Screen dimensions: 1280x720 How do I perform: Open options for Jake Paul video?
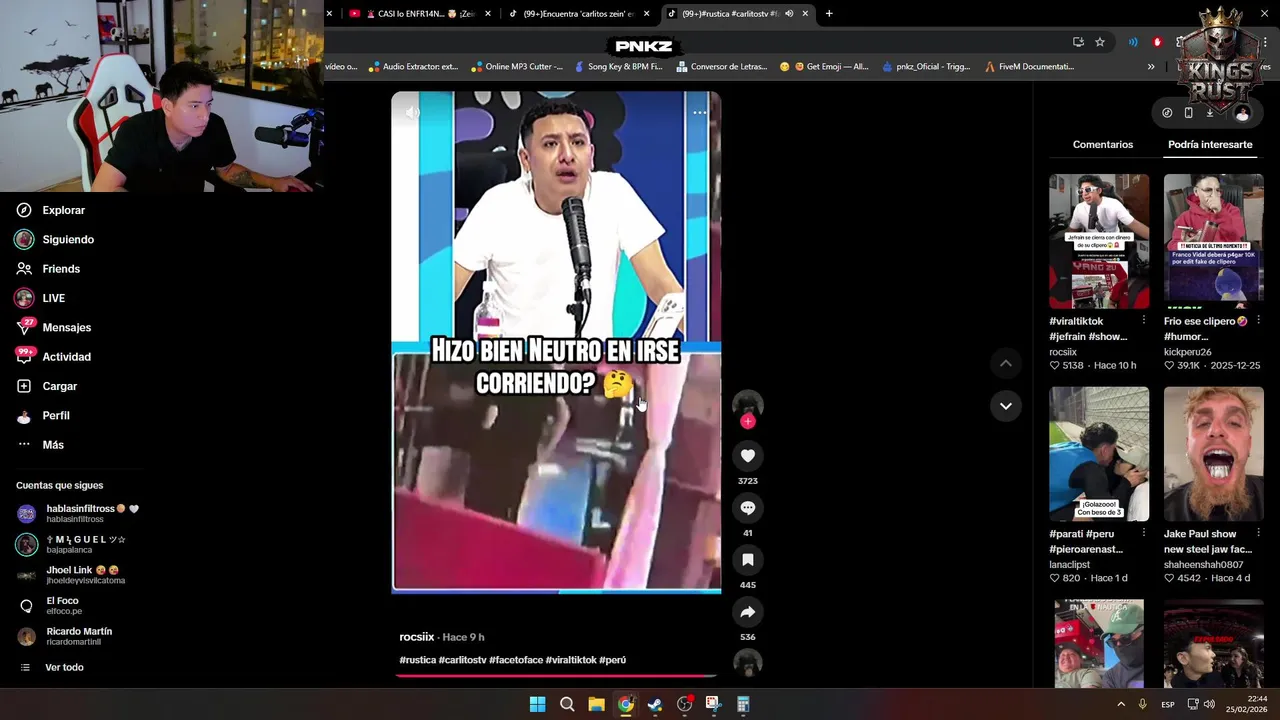click(1259, 534)
